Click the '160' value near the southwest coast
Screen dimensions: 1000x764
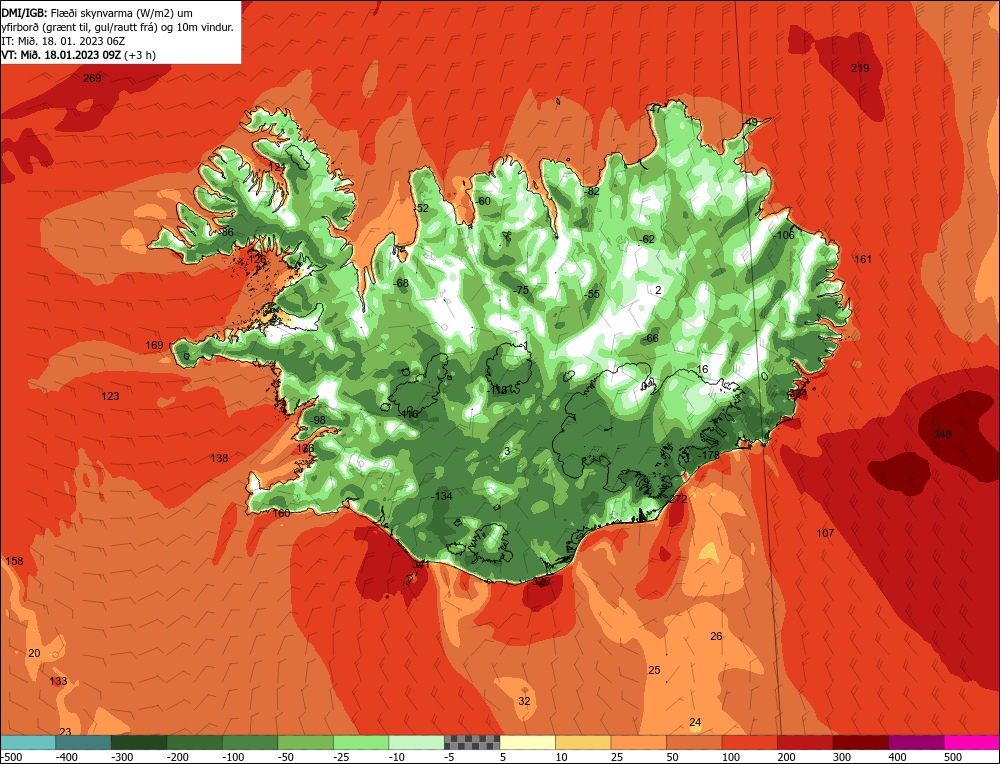click(x=281, y=513)
